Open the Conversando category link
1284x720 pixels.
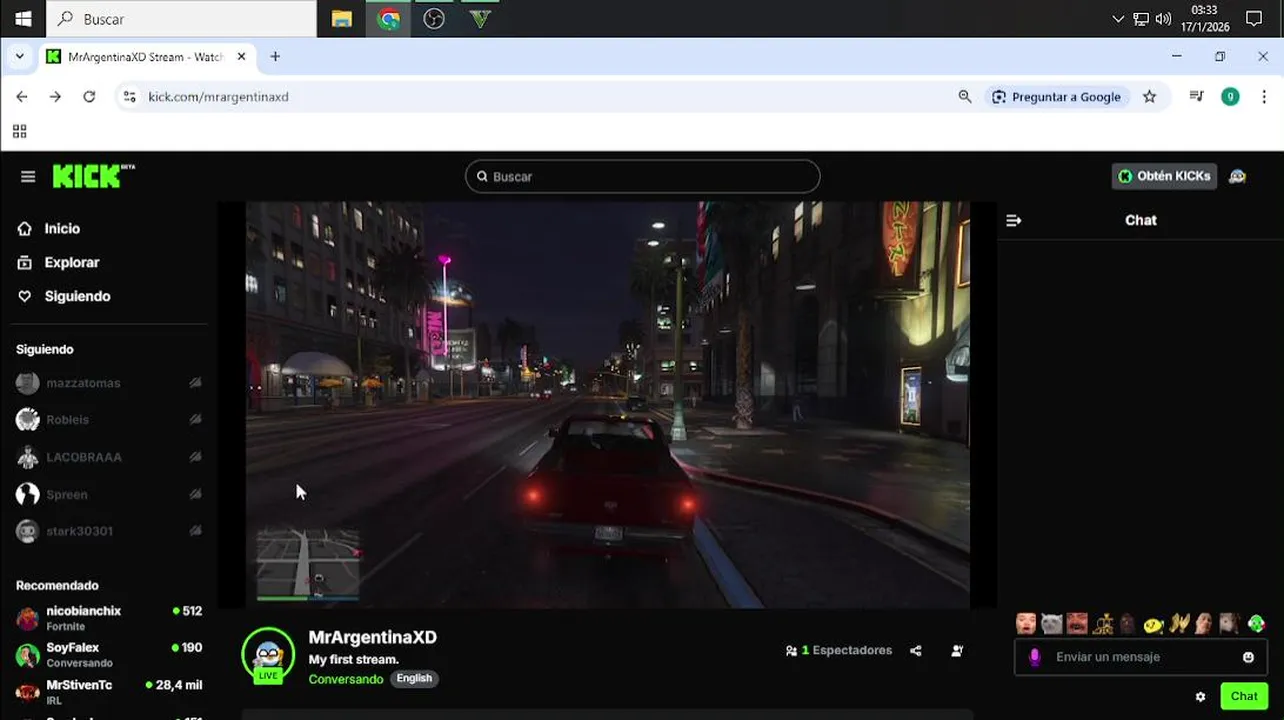click(346, 679)
